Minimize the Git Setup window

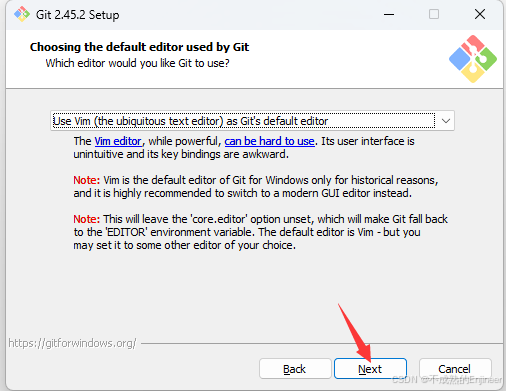pyautogui.click(x=389, y=14)
